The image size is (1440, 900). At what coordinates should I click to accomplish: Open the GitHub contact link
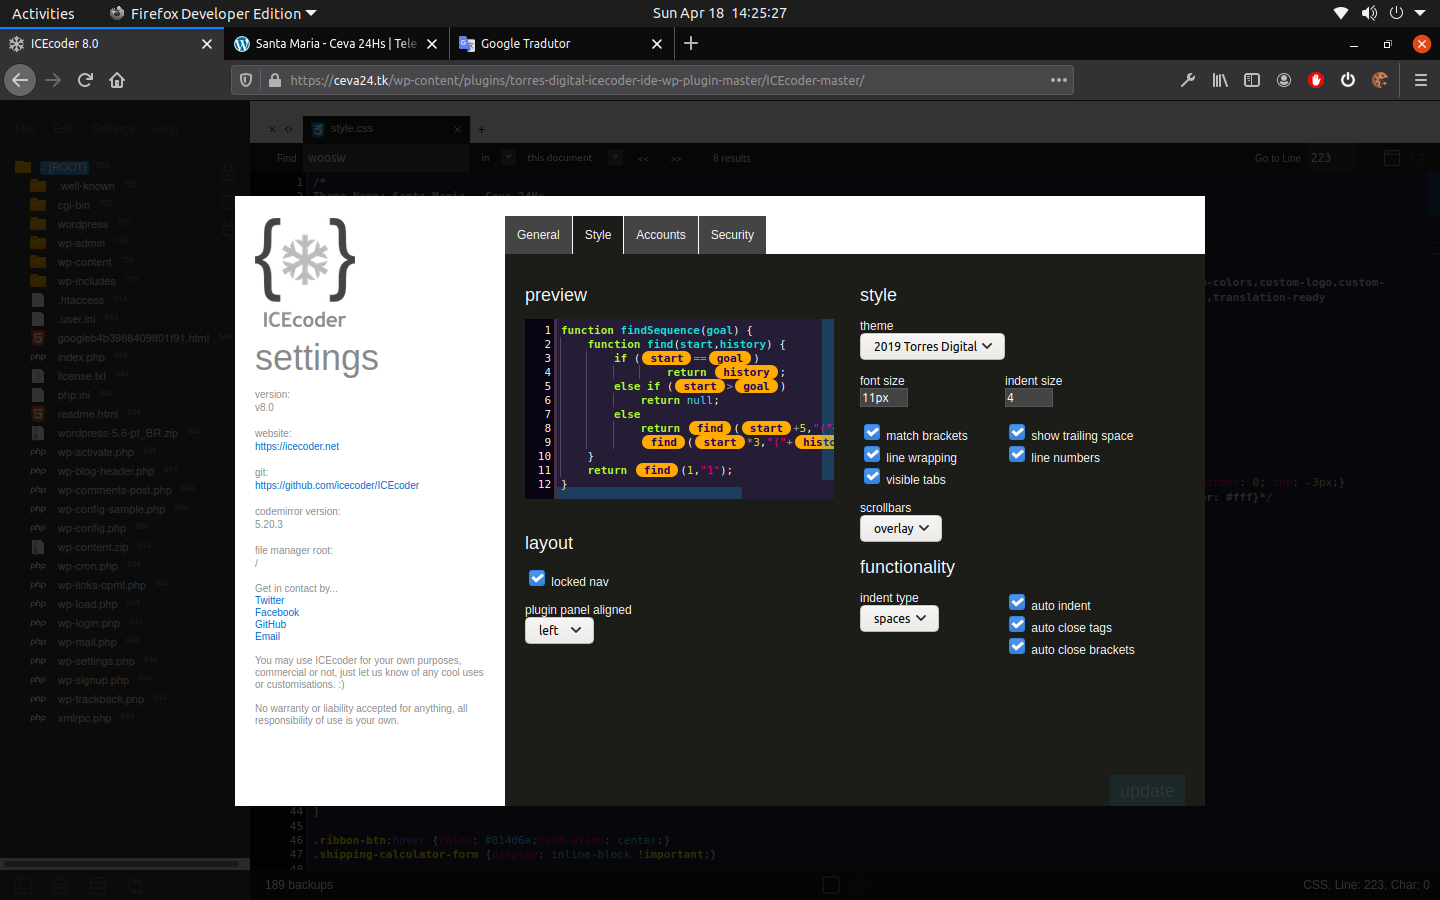click(270, 625)
